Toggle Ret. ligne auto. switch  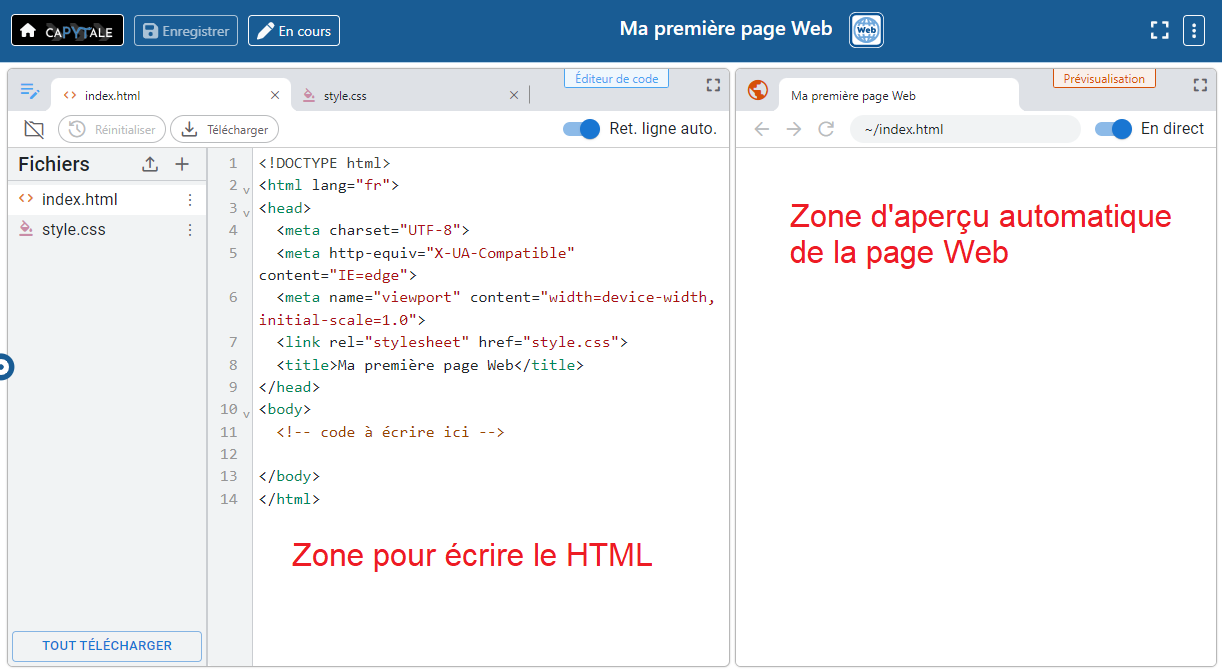581,128
